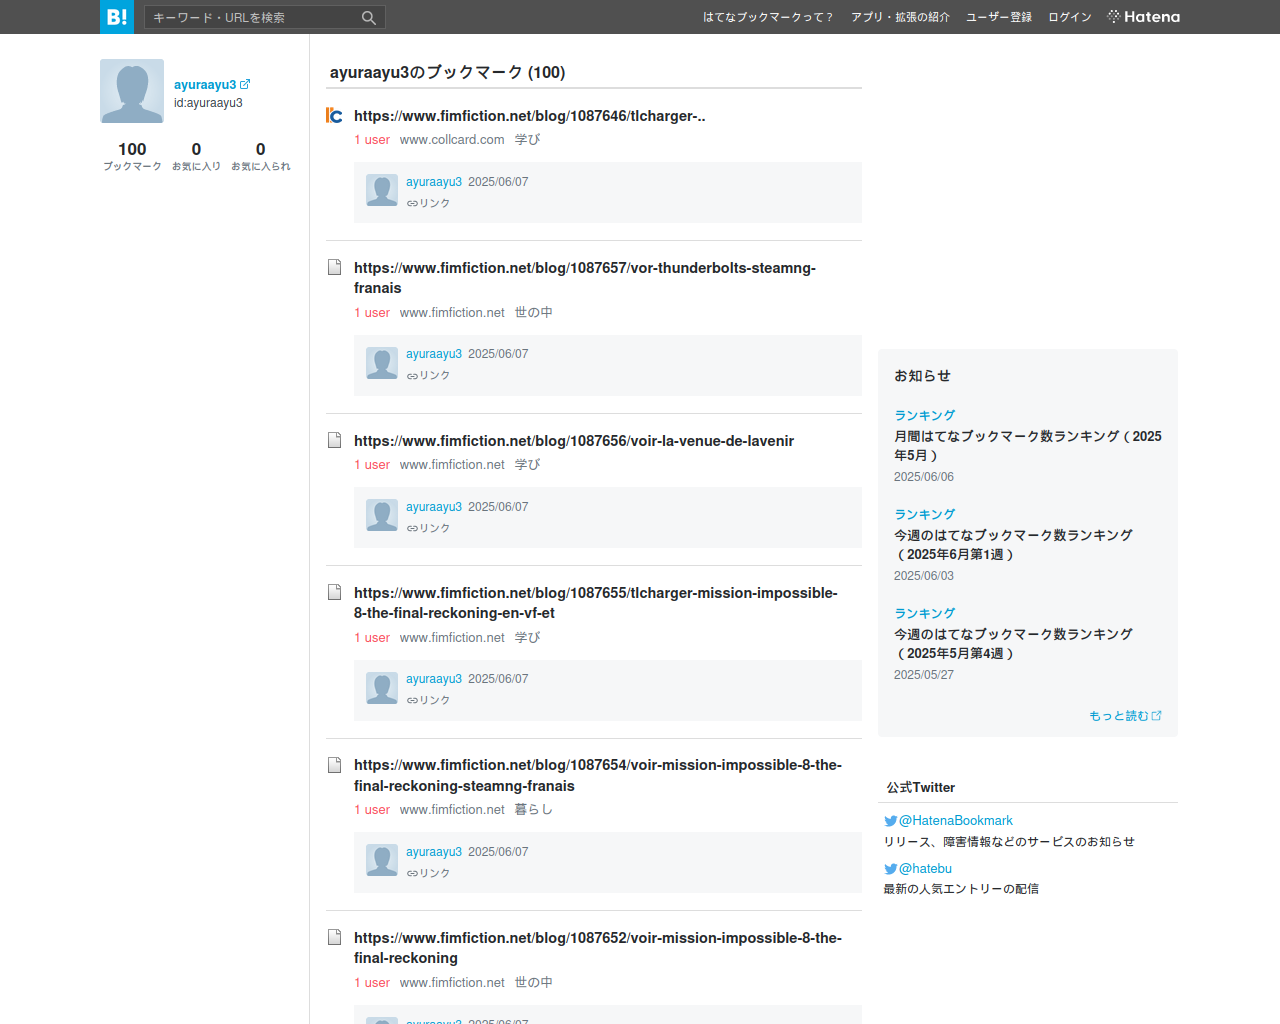The height and width of the screenshot is (1024, 1280).
Task: Click date 2025/06/07 in 1087646 comment
Action: [x=498, y=182]
